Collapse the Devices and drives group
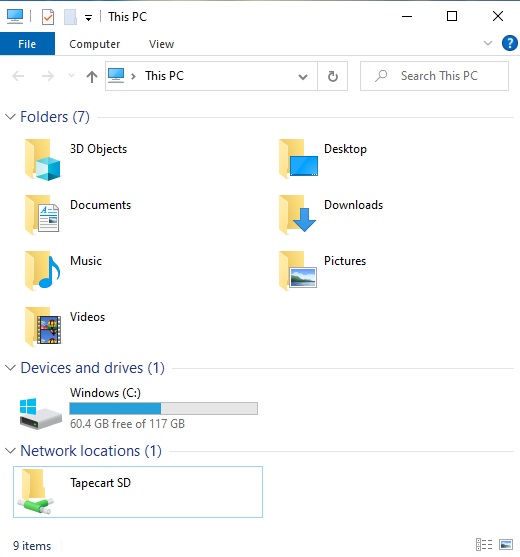Screen dimensions: 520x557 pos(10,368)
